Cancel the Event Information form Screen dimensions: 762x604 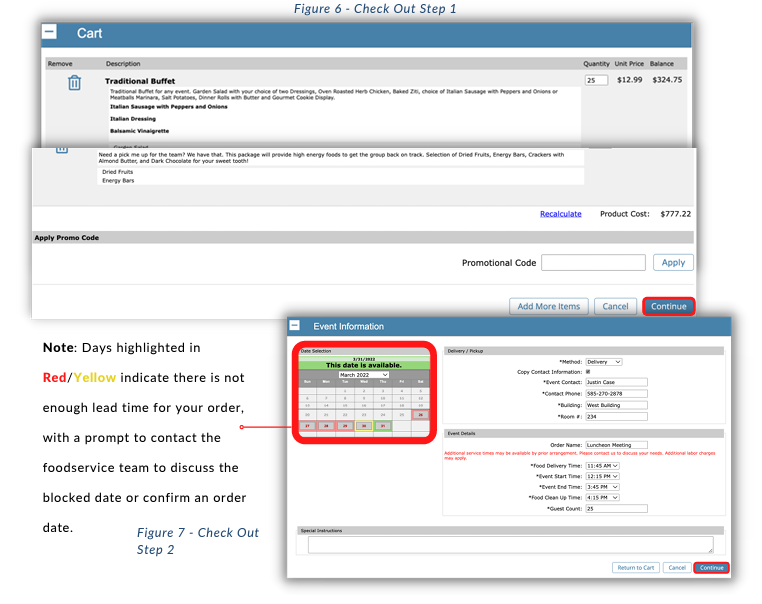[x=677, y=568]
